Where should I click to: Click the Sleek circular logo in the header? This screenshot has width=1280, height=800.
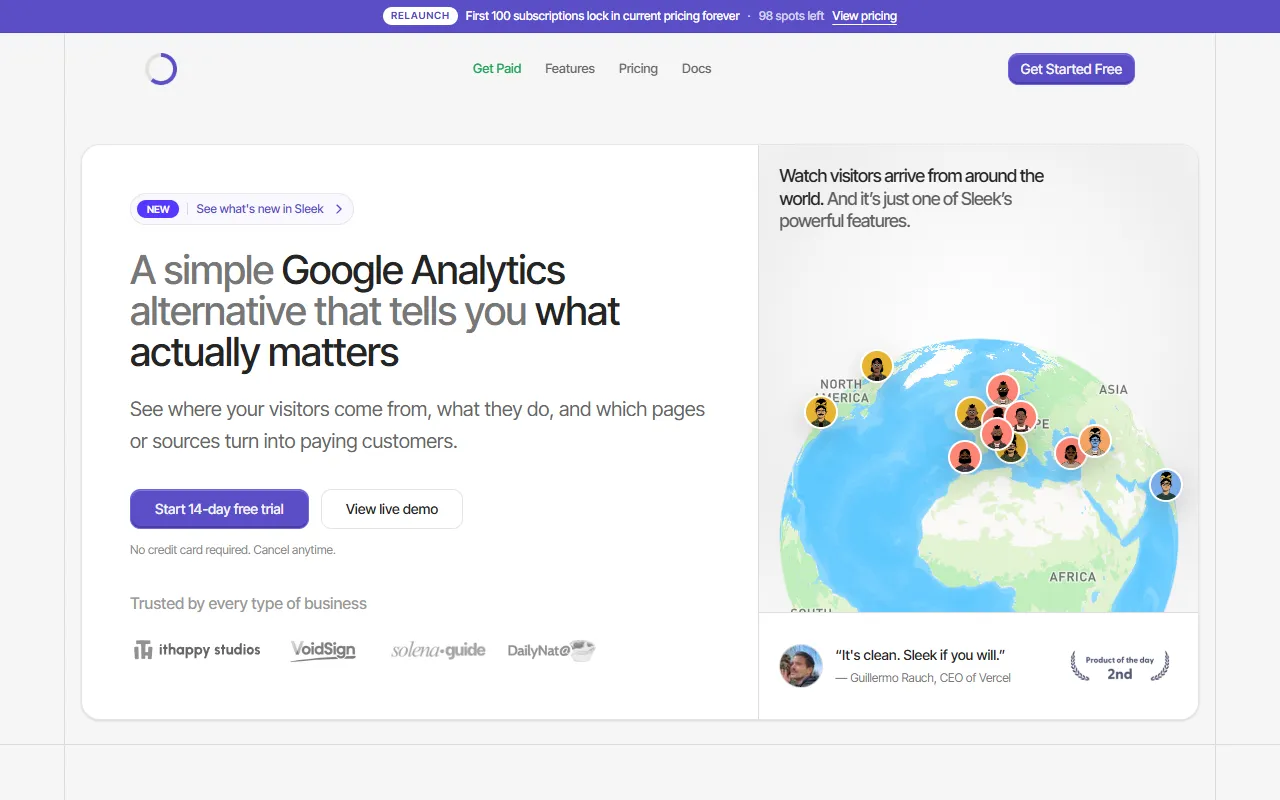point(161,69)
